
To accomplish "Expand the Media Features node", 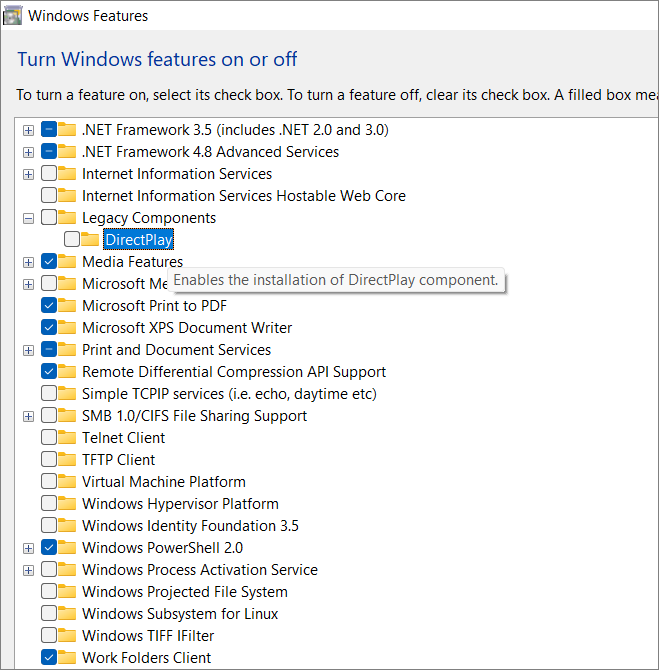I will 29,262.
